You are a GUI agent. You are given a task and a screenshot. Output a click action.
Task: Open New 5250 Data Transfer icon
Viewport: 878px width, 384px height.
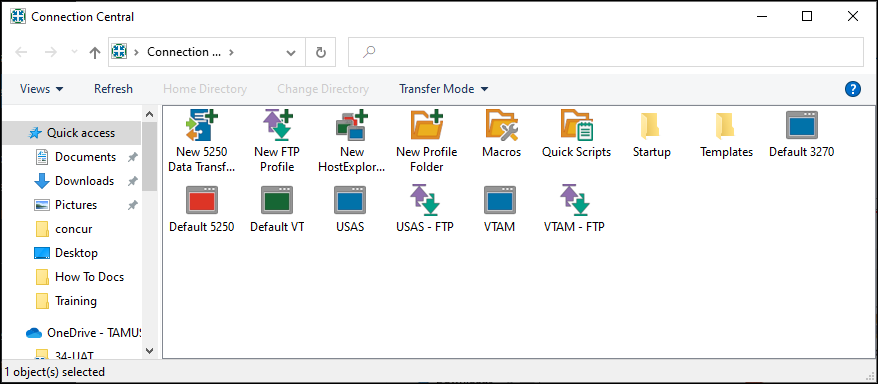pos(202,125)
